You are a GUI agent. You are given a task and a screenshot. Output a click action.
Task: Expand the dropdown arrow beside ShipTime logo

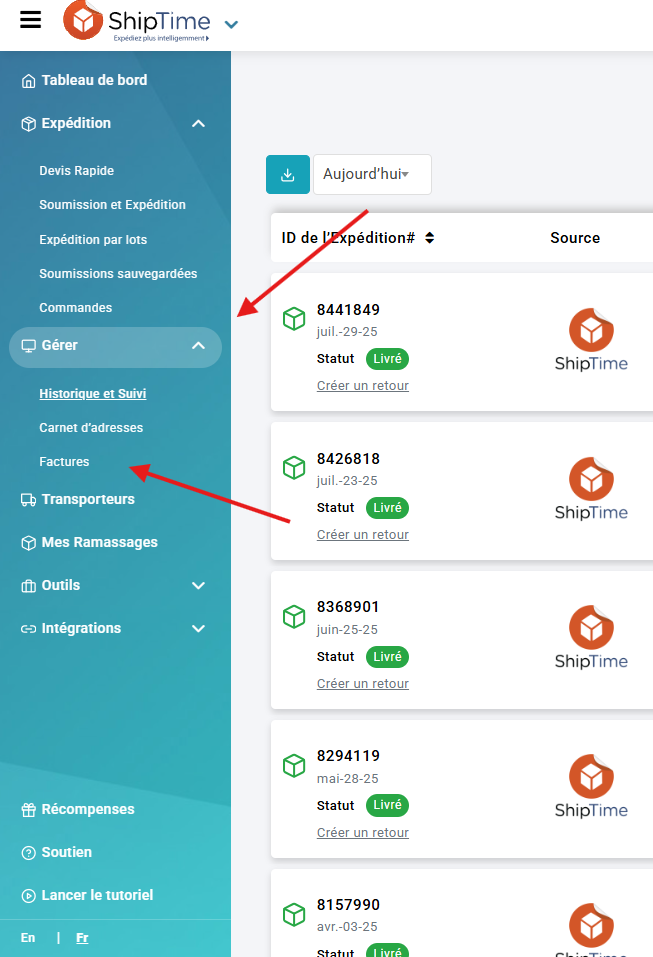[231, 24]
